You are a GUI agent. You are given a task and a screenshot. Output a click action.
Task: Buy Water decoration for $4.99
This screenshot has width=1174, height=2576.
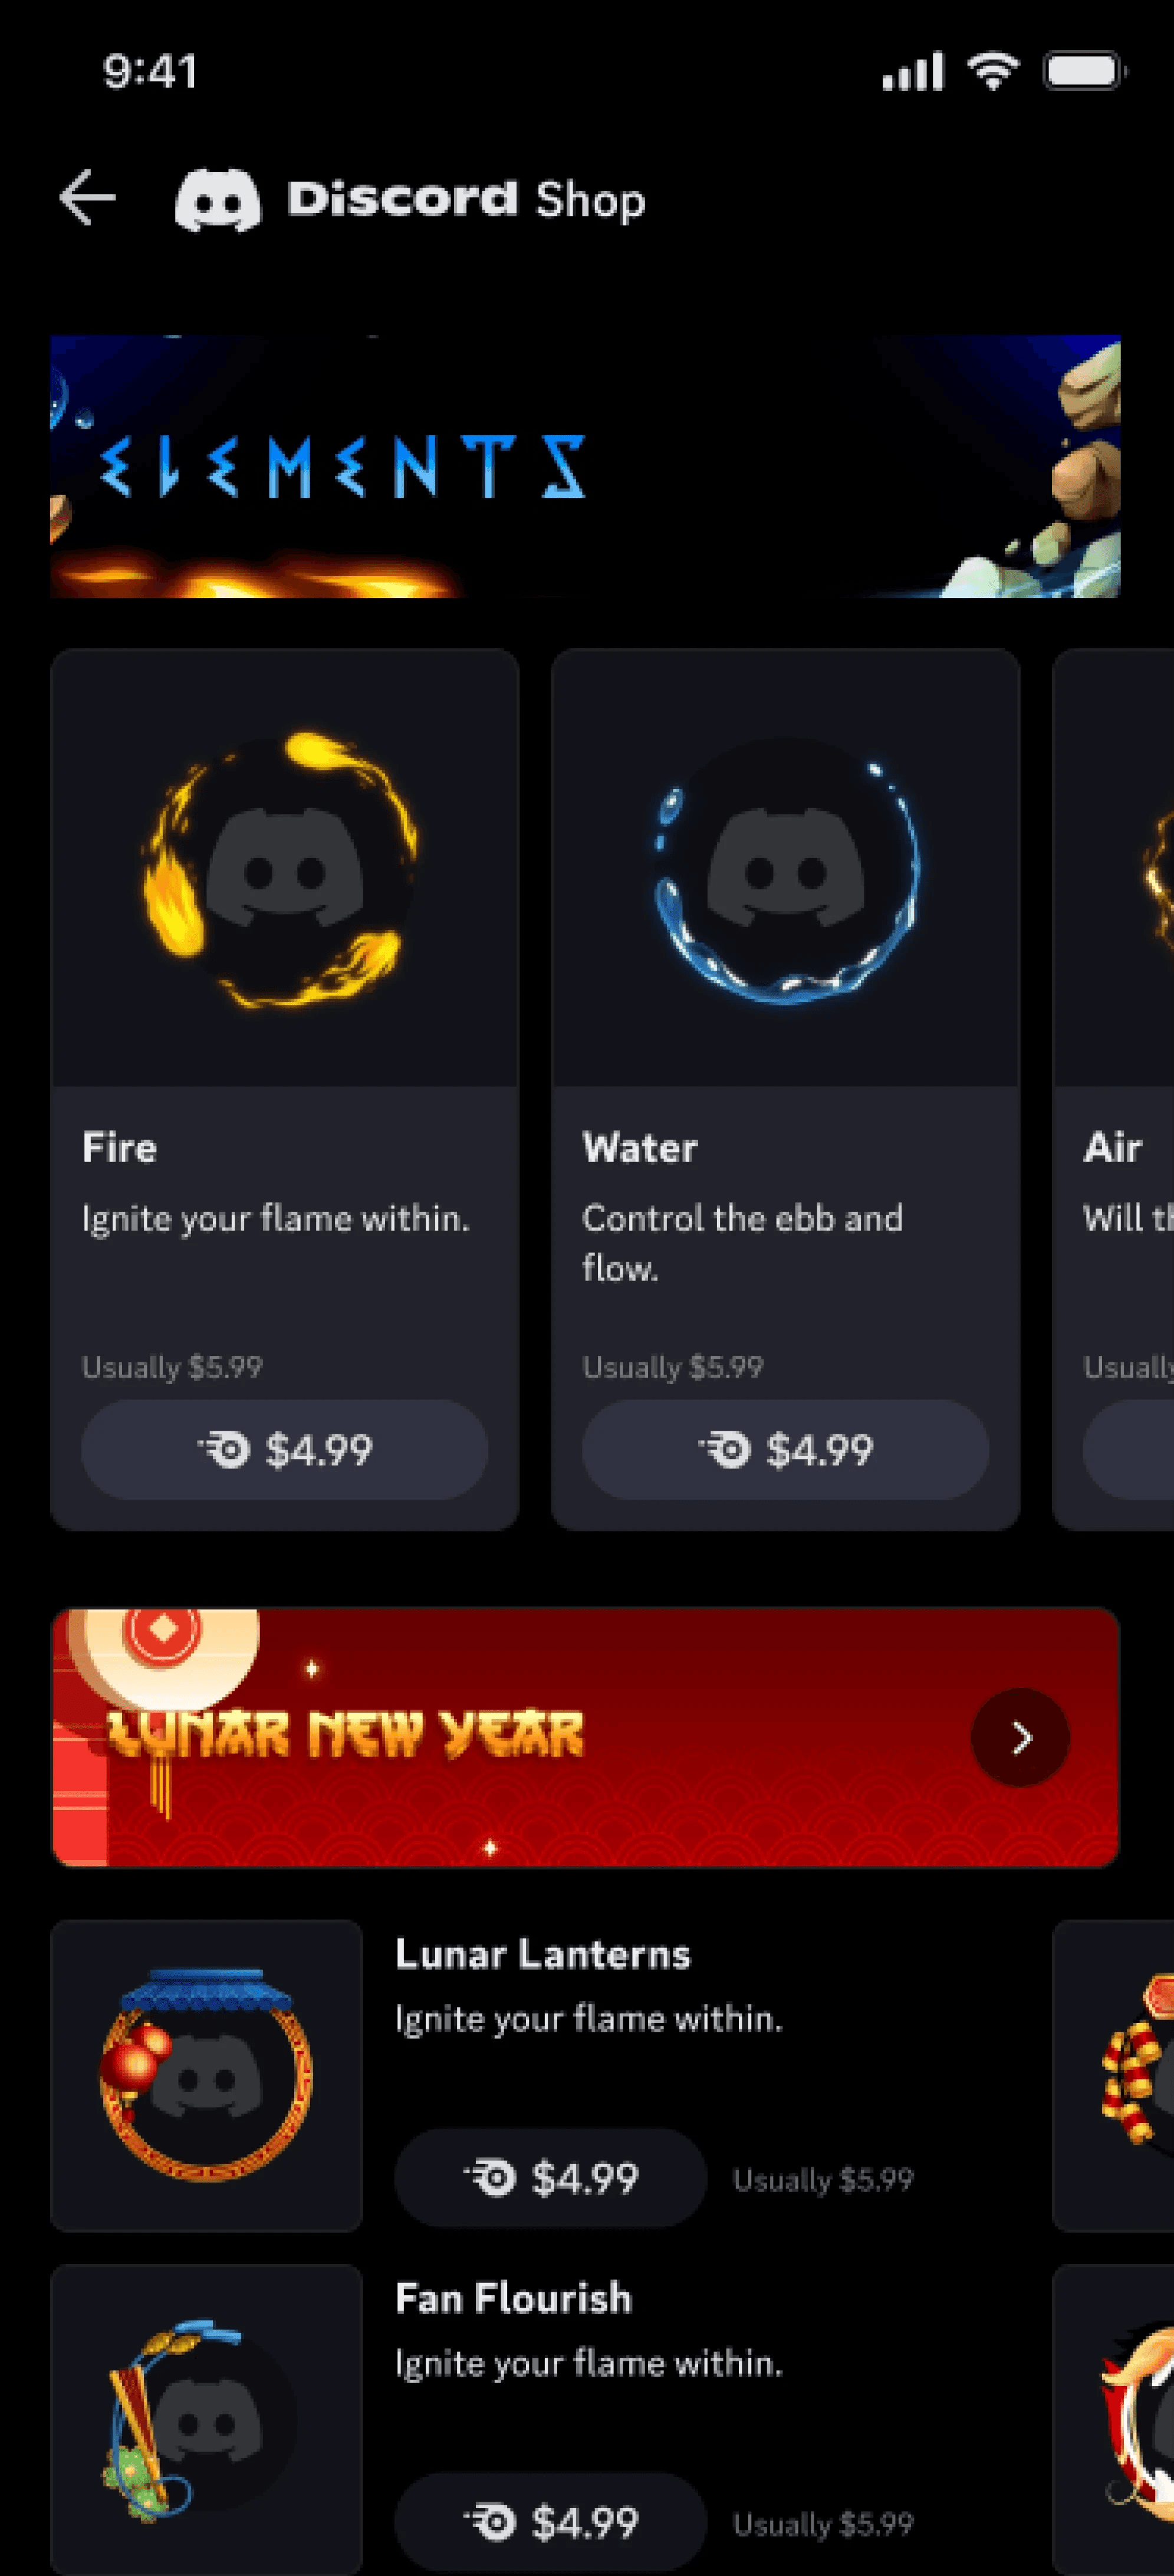tap(786, 1449)
